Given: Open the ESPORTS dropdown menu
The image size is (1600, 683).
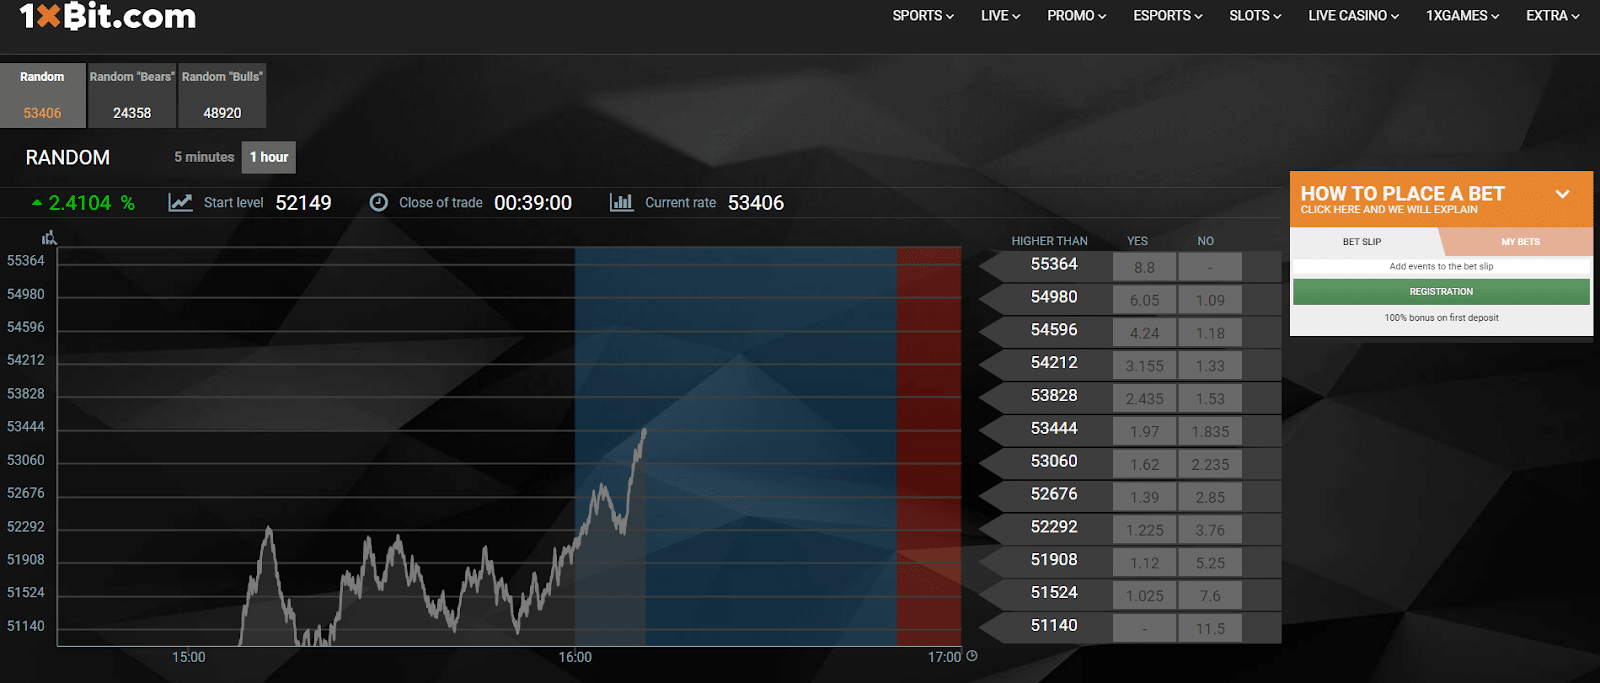Looking at the screenshot, I should (1167, 16).
